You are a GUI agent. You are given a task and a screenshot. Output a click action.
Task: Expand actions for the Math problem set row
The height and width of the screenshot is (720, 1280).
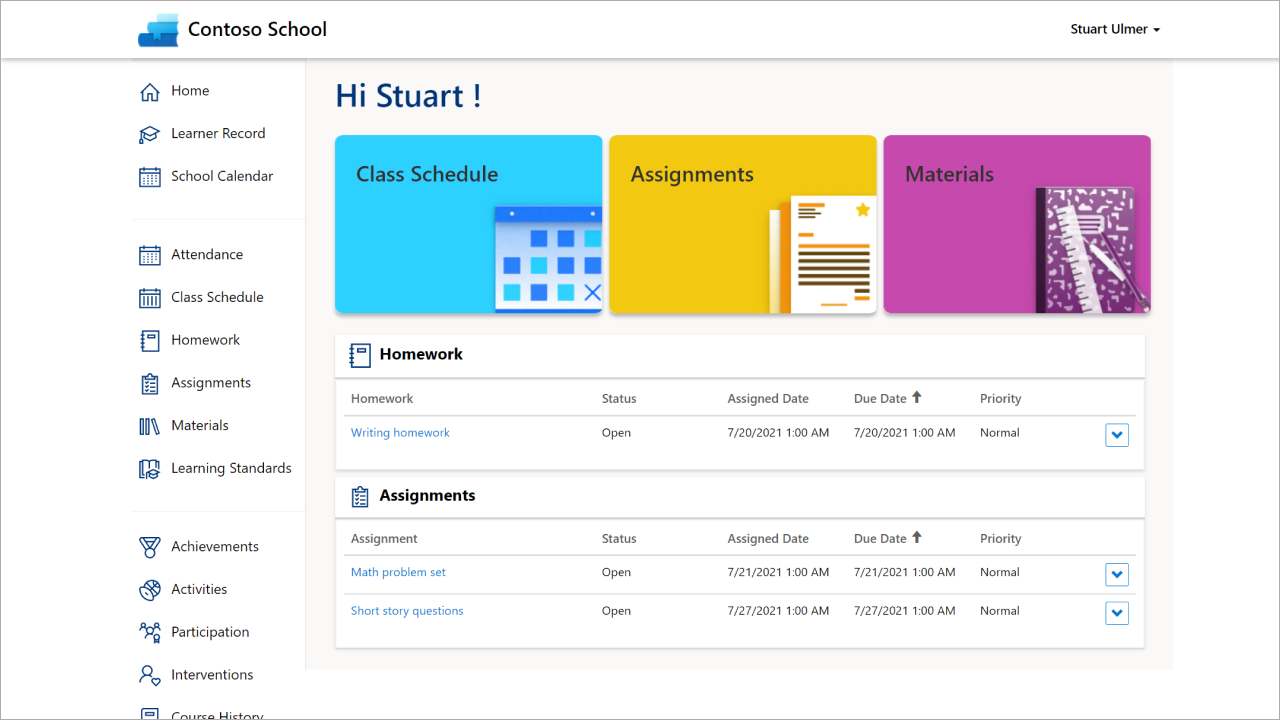tap(1116, 574)
